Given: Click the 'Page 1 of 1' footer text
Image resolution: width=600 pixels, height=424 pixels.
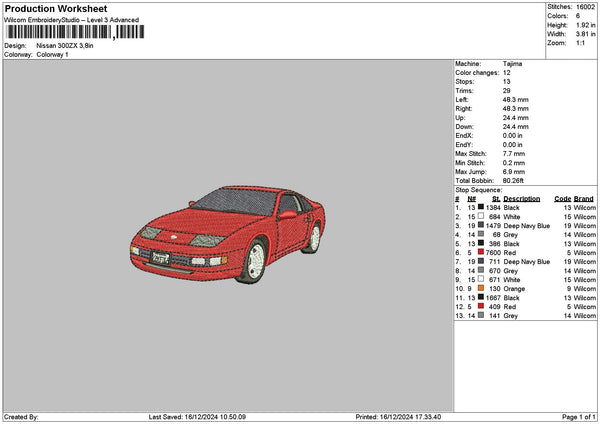Looking at the screenshot, I should pos(579,417).
